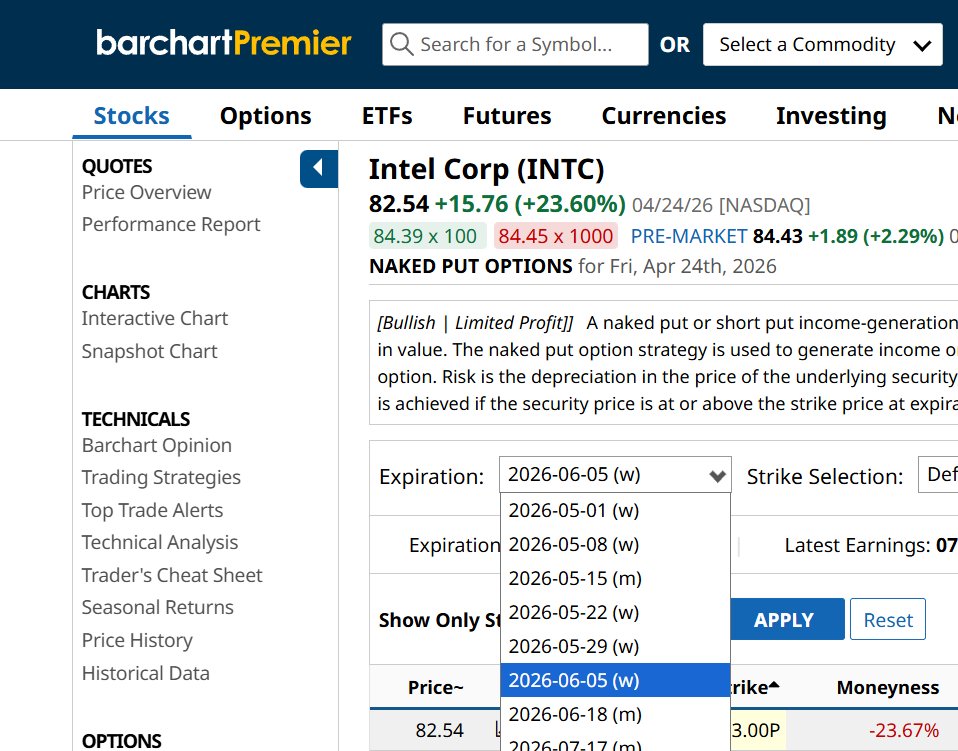Image resolution: width=958 pixels, height=751 pixels.
Task: Open Trader's Cheat Sheet link
Action: point(172,575)
